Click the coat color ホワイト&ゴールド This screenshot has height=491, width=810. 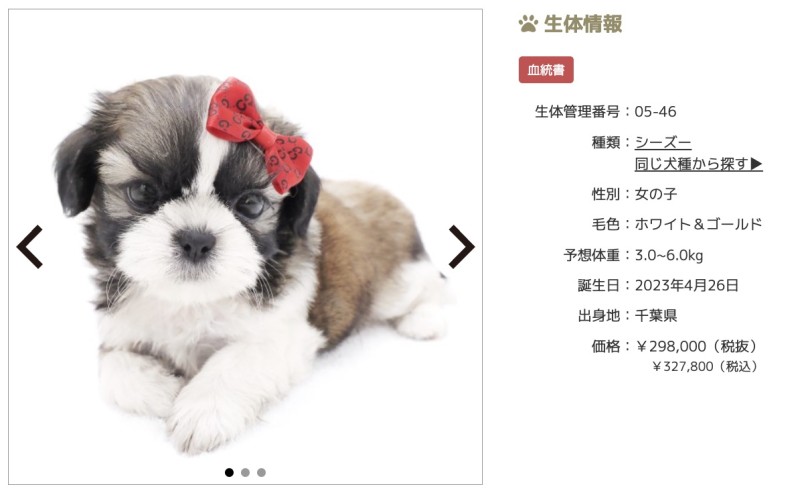coord(698,224)
